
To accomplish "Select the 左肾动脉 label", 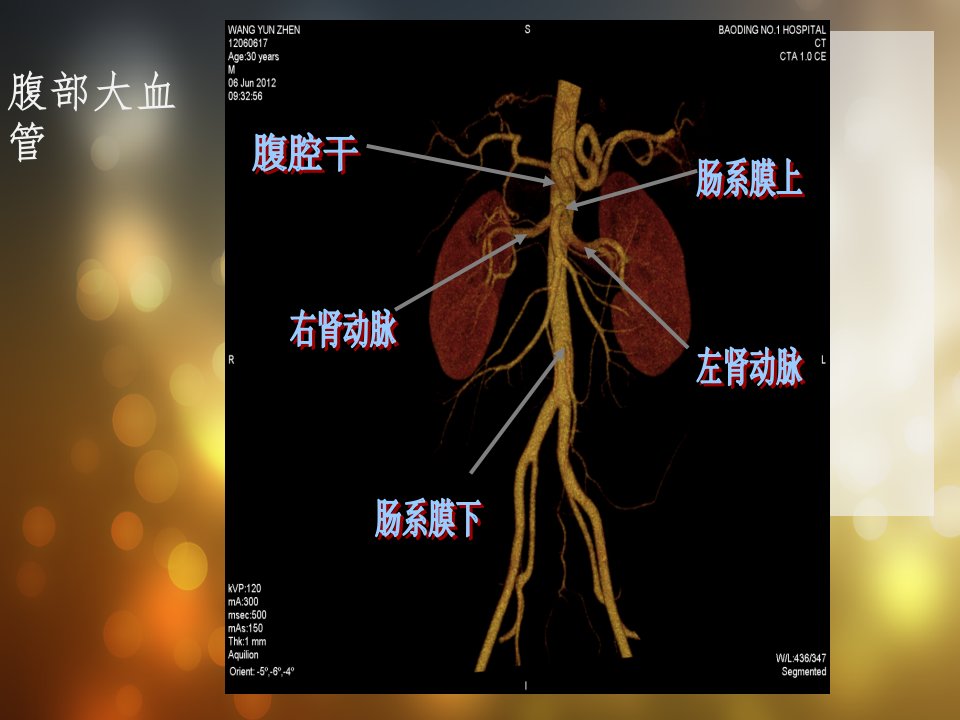I will coord(750,367).
